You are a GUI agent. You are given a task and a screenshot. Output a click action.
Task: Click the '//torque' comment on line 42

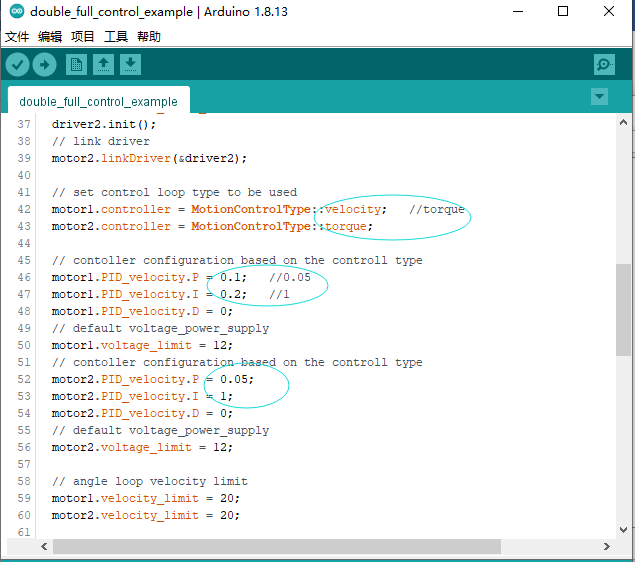tap(437, 209)
